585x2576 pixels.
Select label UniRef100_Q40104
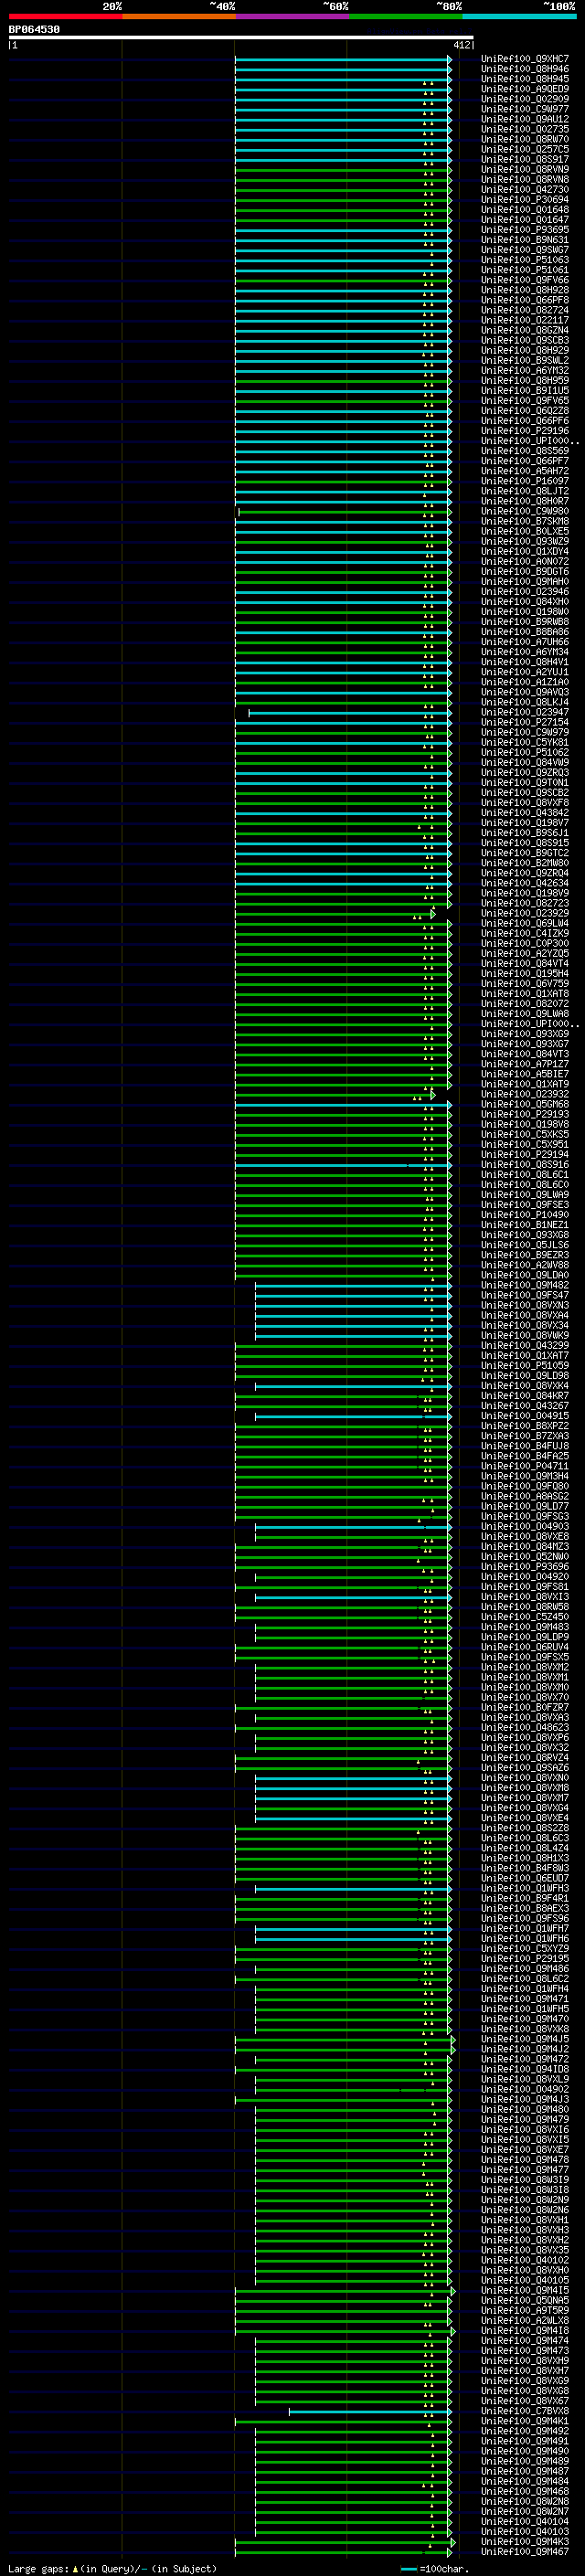click(x=524, y=2521)
